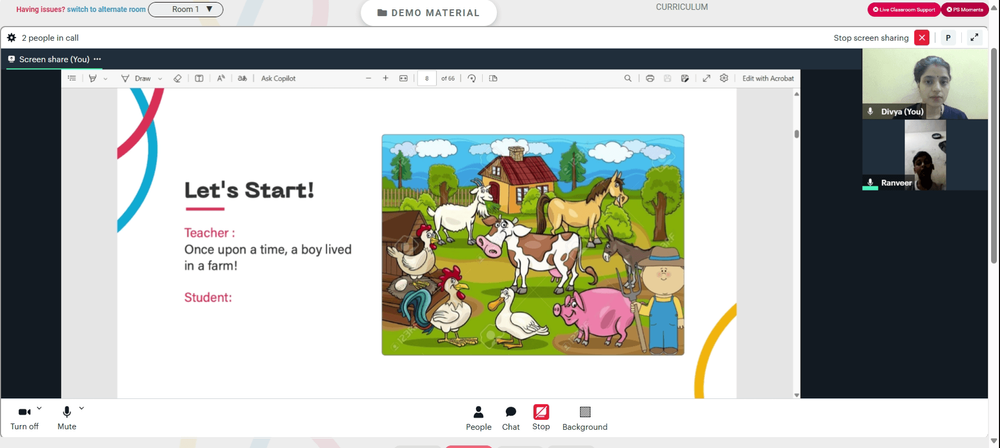Click the Save as icon in PDF toolbar
1000x448 pixels.
pyautogui.click(x=685, y=78)
